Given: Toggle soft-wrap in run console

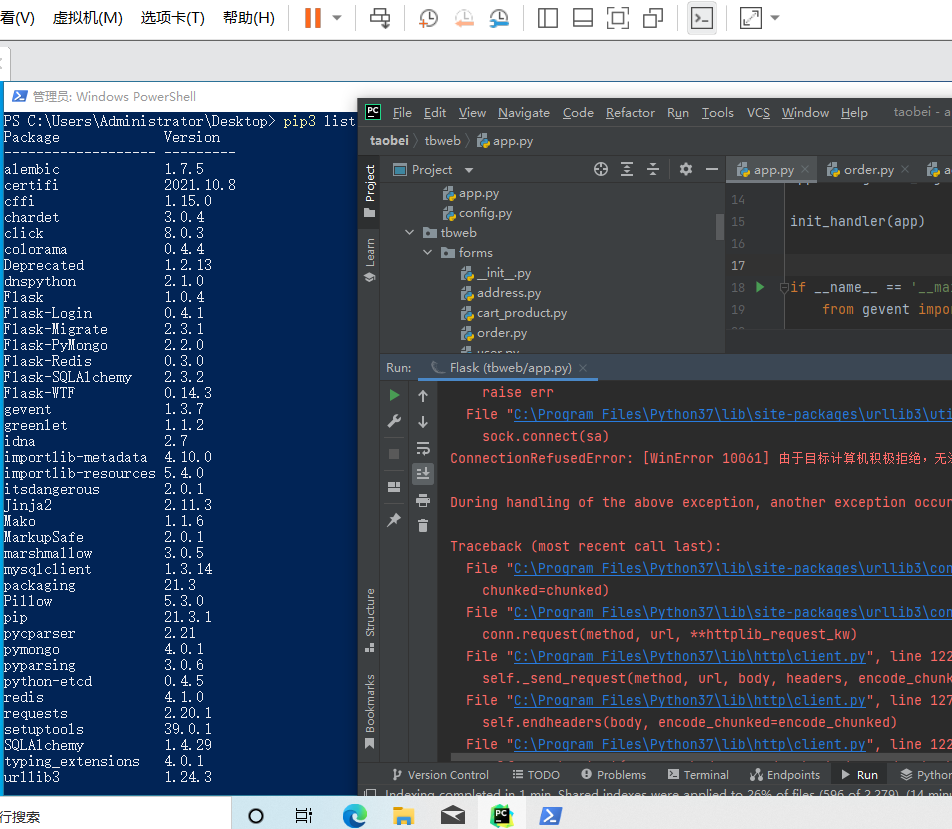Looking at the screenshot, I should coord(423,448).
